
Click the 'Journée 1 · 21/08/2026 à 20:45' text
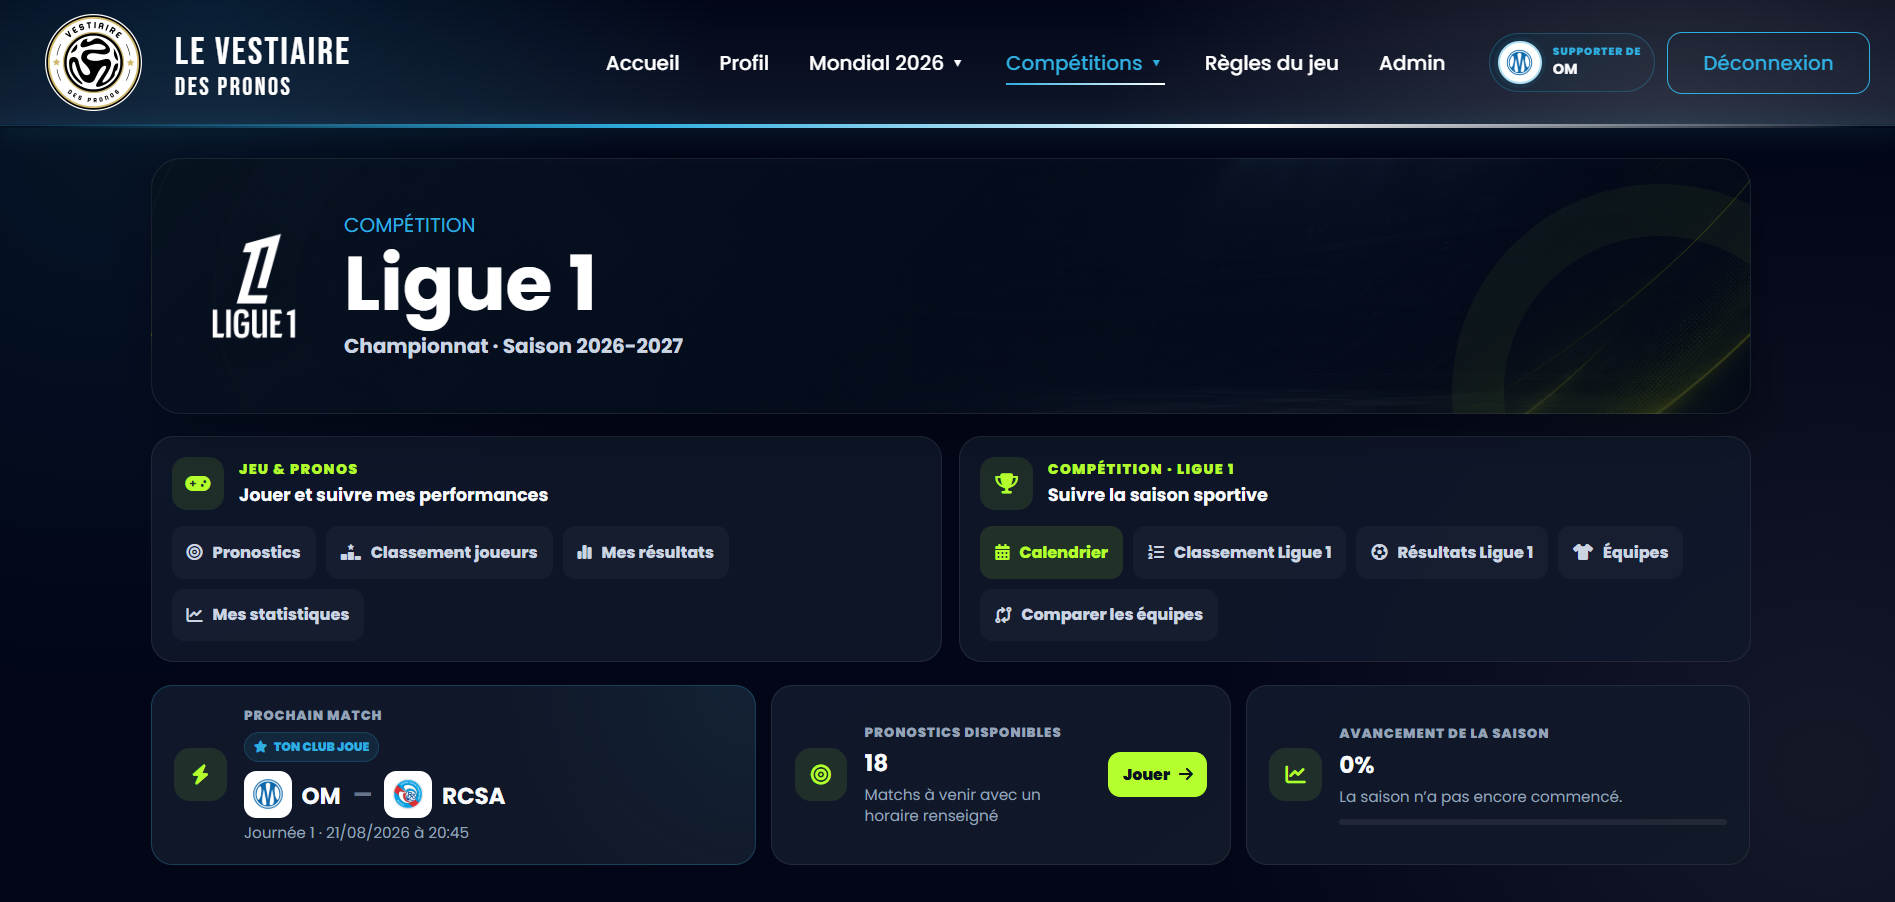[356, 832]
